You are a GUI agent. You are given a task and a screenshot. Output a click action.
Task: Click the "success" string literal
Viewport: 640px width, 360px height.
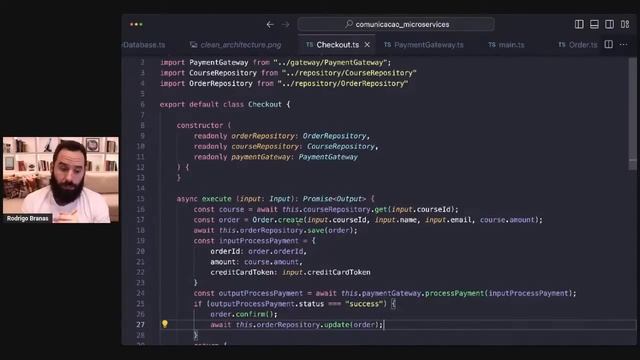point(364,304)
